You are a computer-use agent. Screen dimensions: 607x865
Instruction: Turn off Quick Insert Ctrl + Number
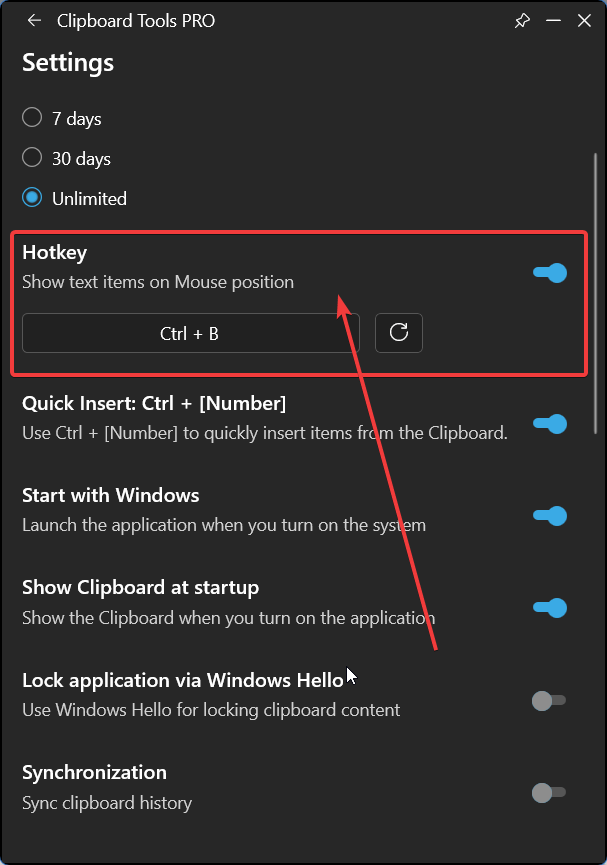coord(550,424)
